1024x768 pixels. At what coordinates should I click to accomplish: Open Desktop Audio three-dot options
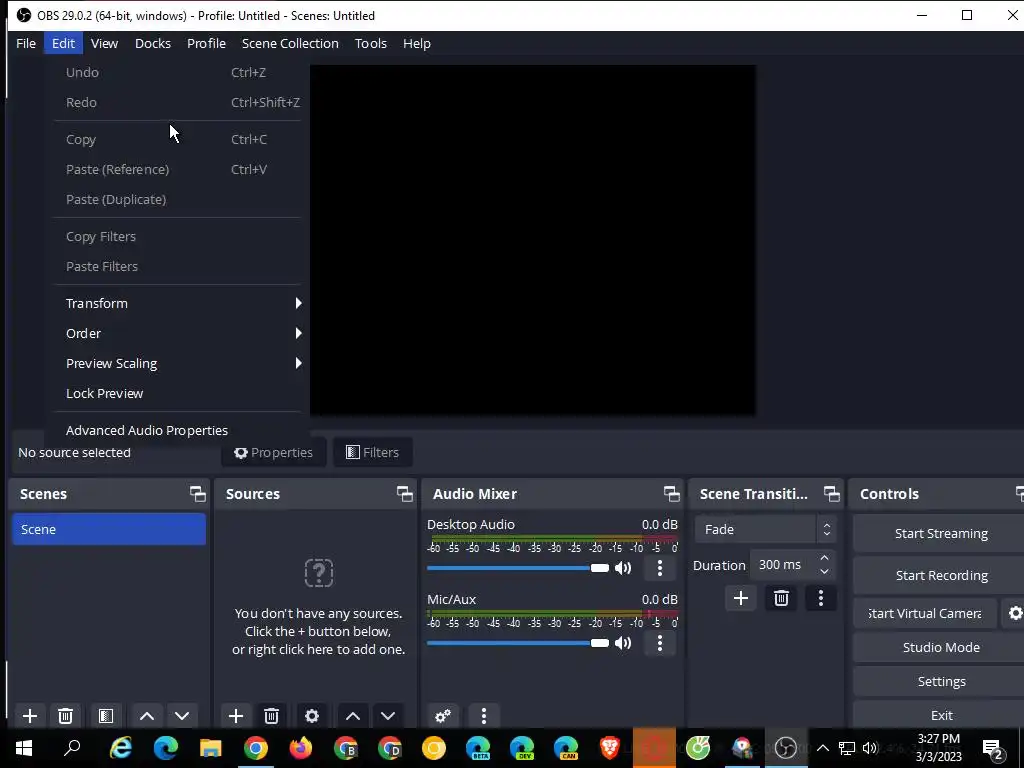660,568
